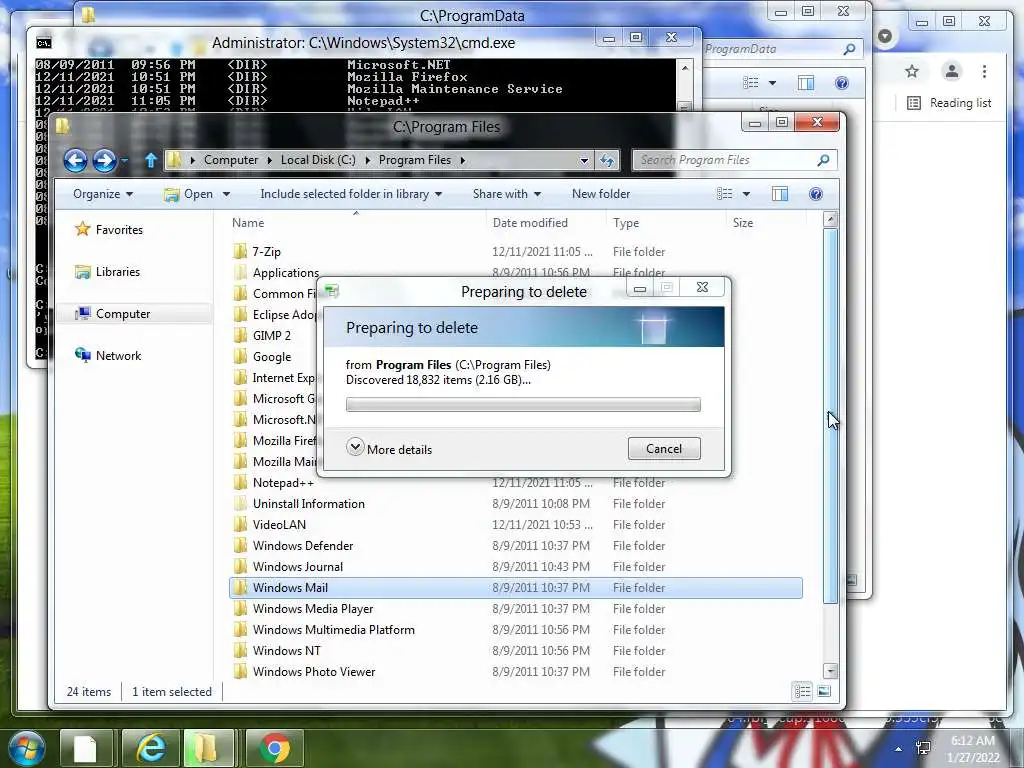Image resolution: width=1024 pixels, height=768 pixels.
Task: Open Share with dropdown
Action: 507,194
